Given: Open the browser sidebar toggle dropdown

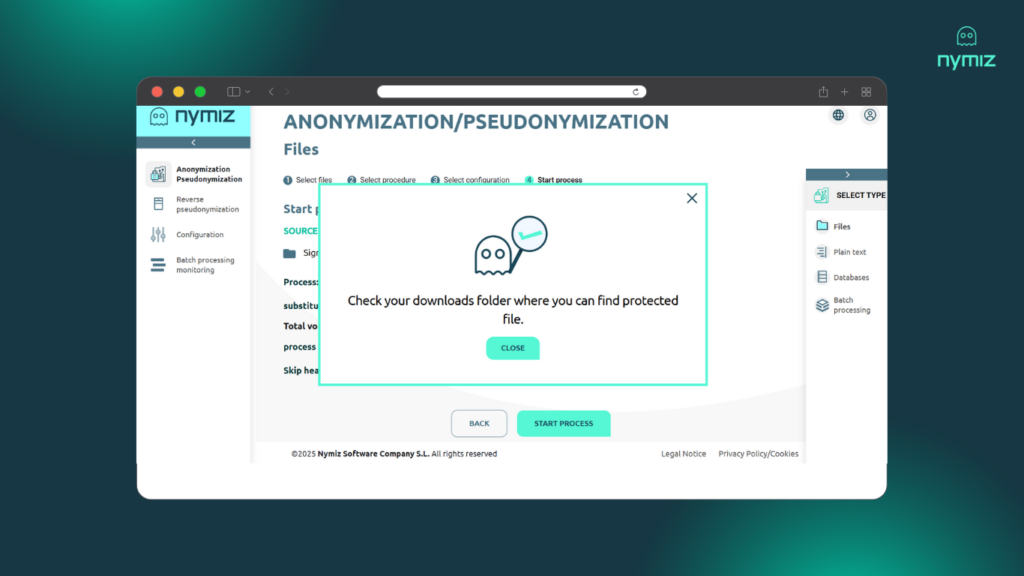Looking at the screenshot, I should point(238,92).
